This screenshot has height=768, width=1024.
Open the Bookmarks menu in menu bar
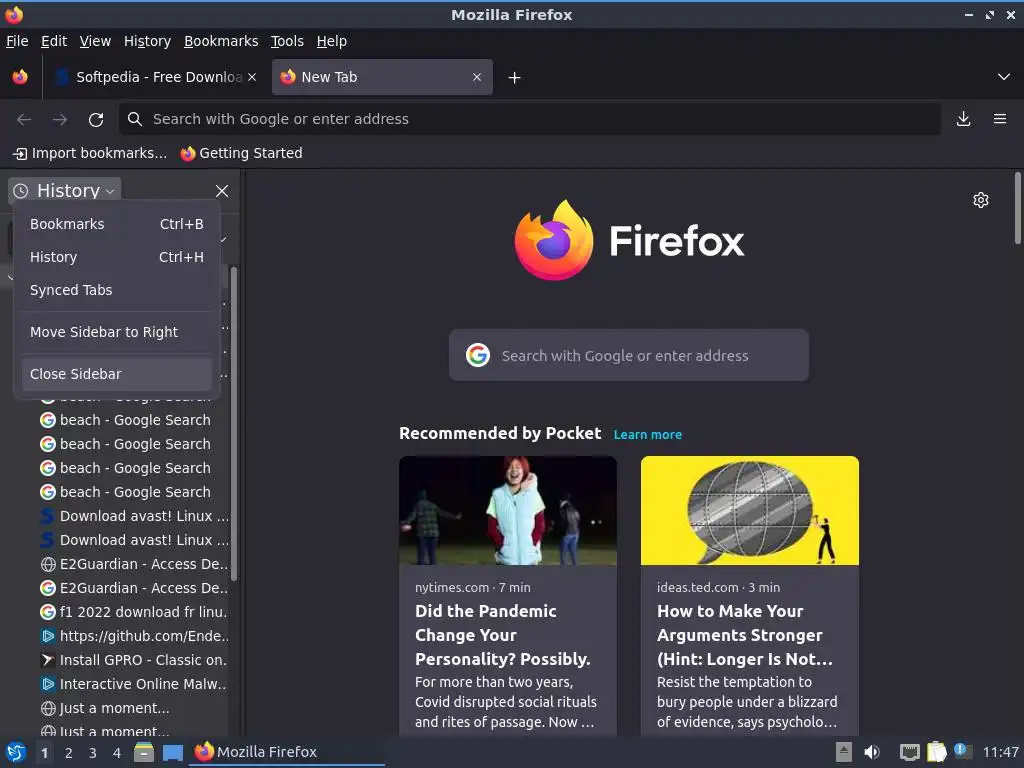[221, 41]
